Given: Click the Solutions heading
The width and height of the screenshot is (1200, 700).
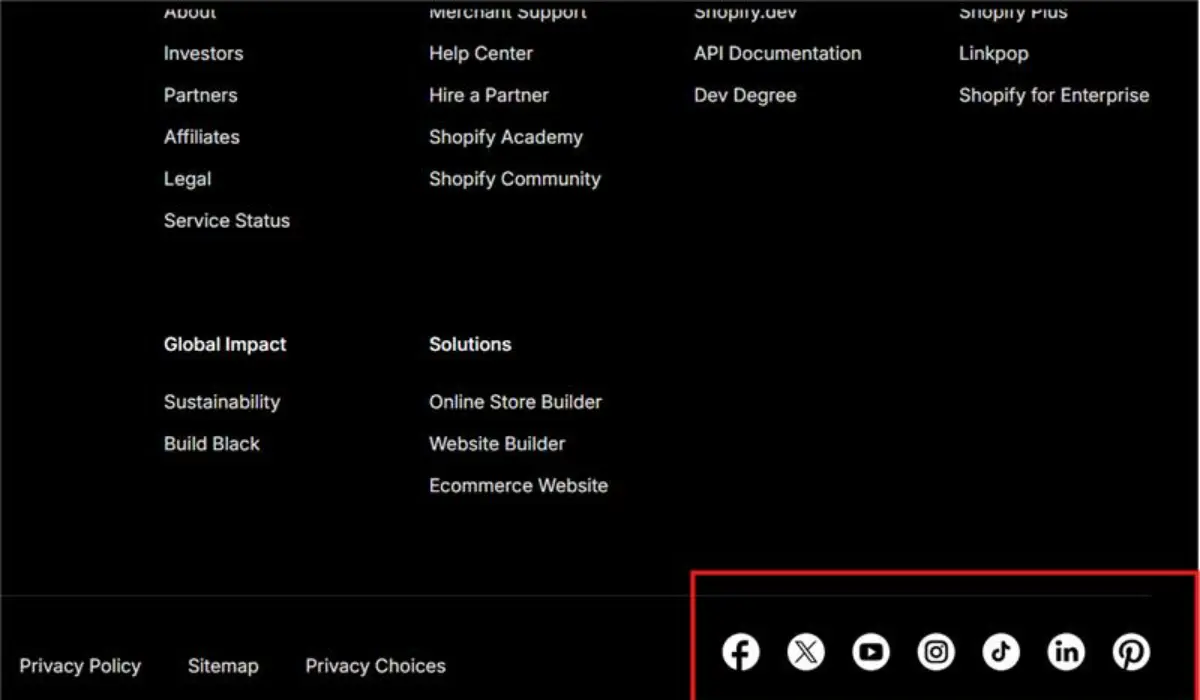Looking at the screenshot, I should pyautogui.click(x=470, y=344).
